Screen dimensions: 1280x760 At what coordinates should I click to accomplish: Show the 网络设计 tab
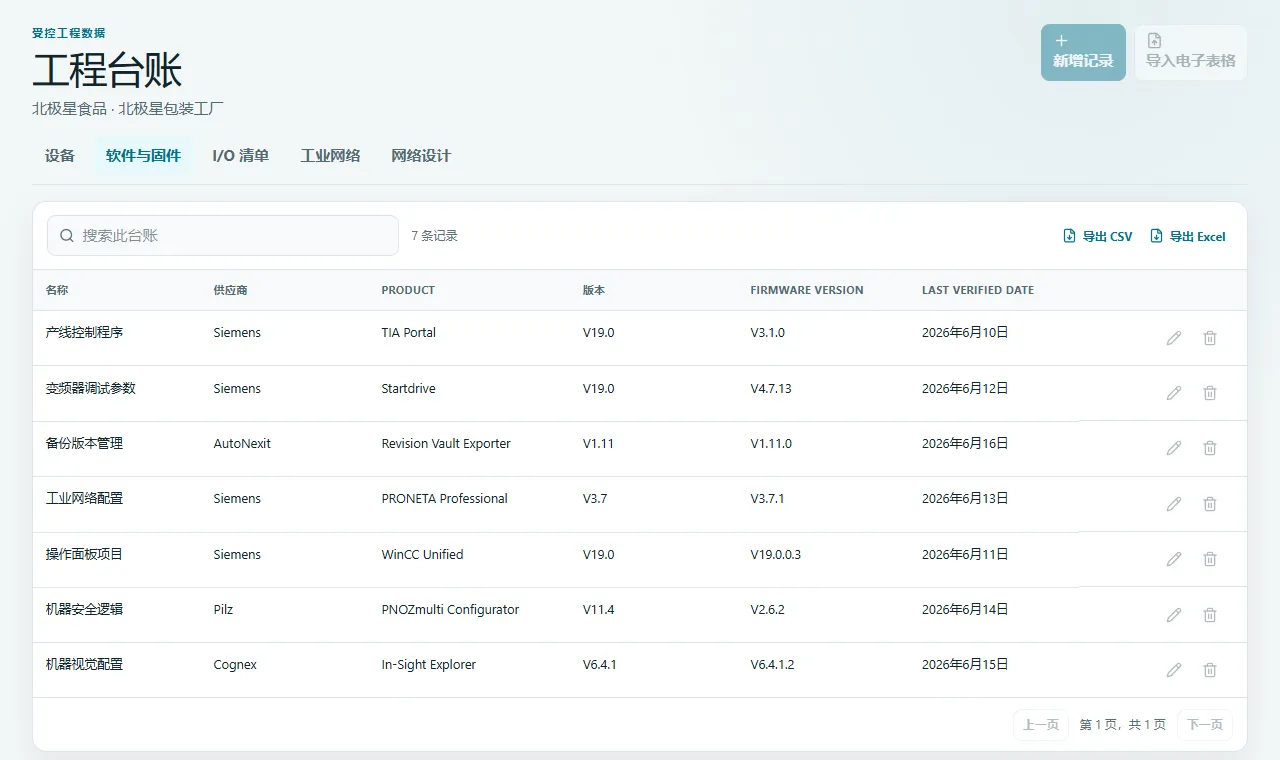(x=421, y=156)
